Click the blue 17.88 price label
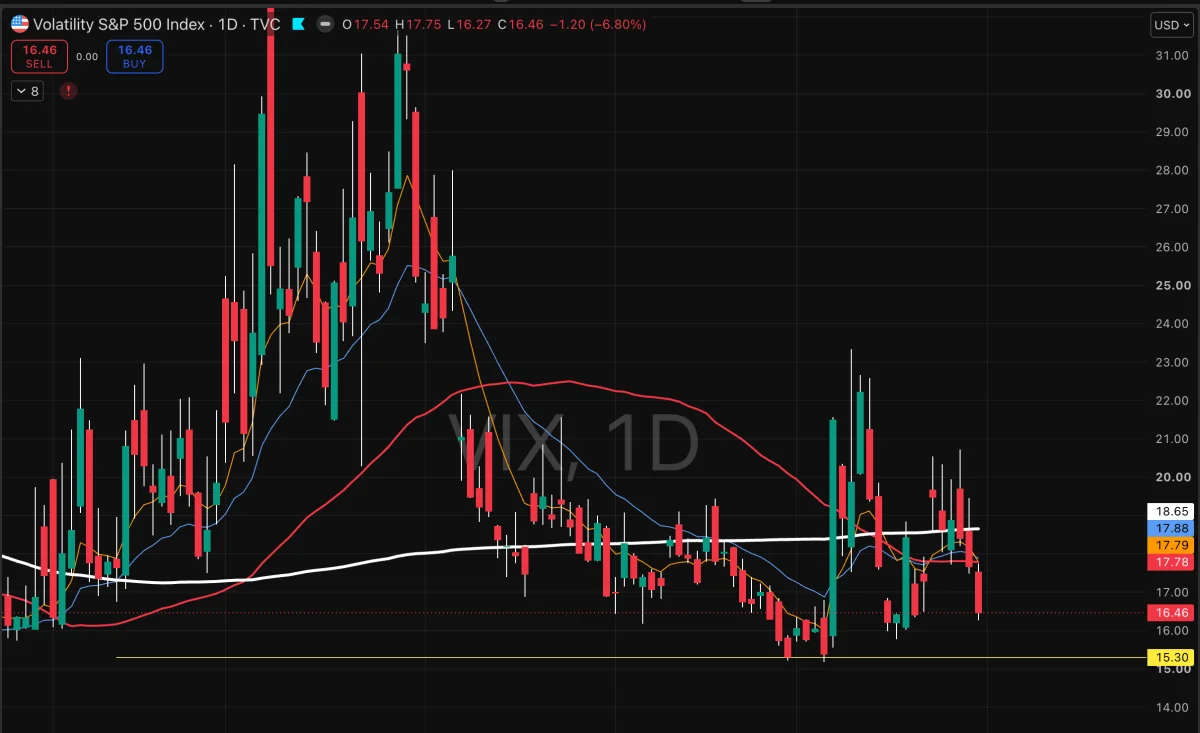Viewport: 1200px width, 733px height. click(x=1172, y=528)
